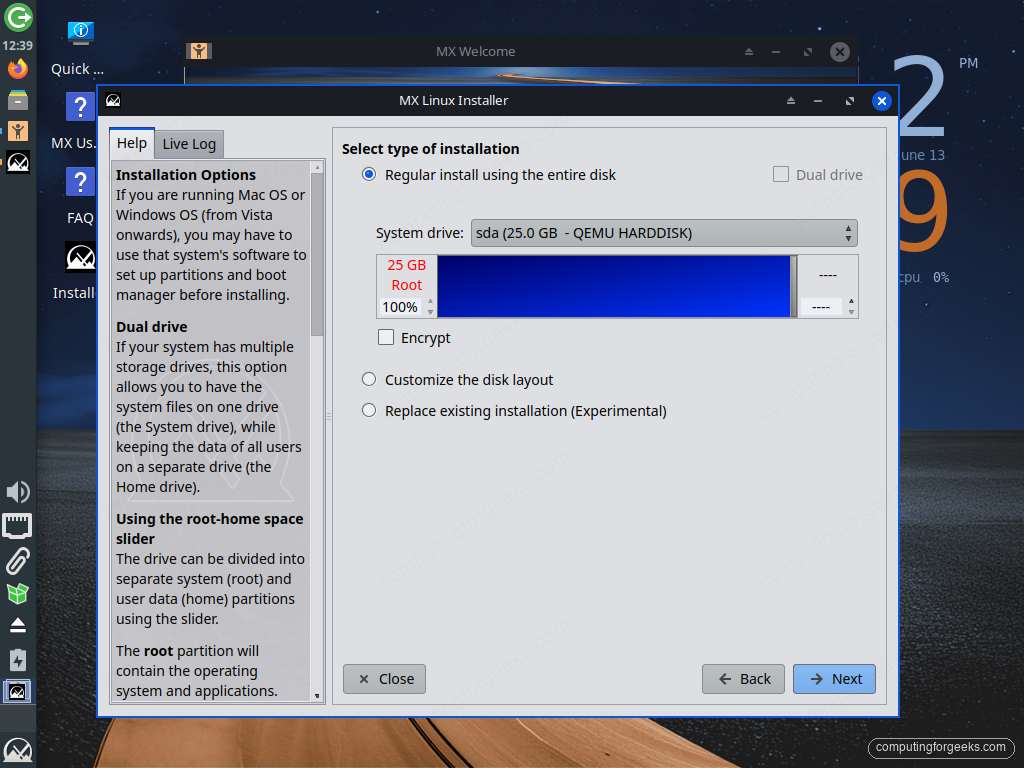Viewport: 1024px width, 768px height.
Task: Click the eject removable media tray icon
Action: (18, 626)
